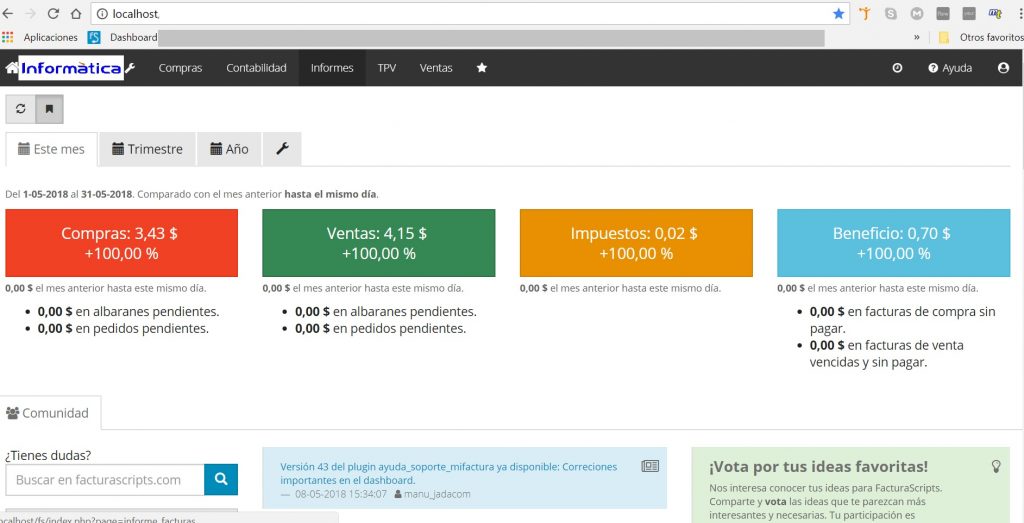Click the newspaper icon in the news box

(650, 466)
